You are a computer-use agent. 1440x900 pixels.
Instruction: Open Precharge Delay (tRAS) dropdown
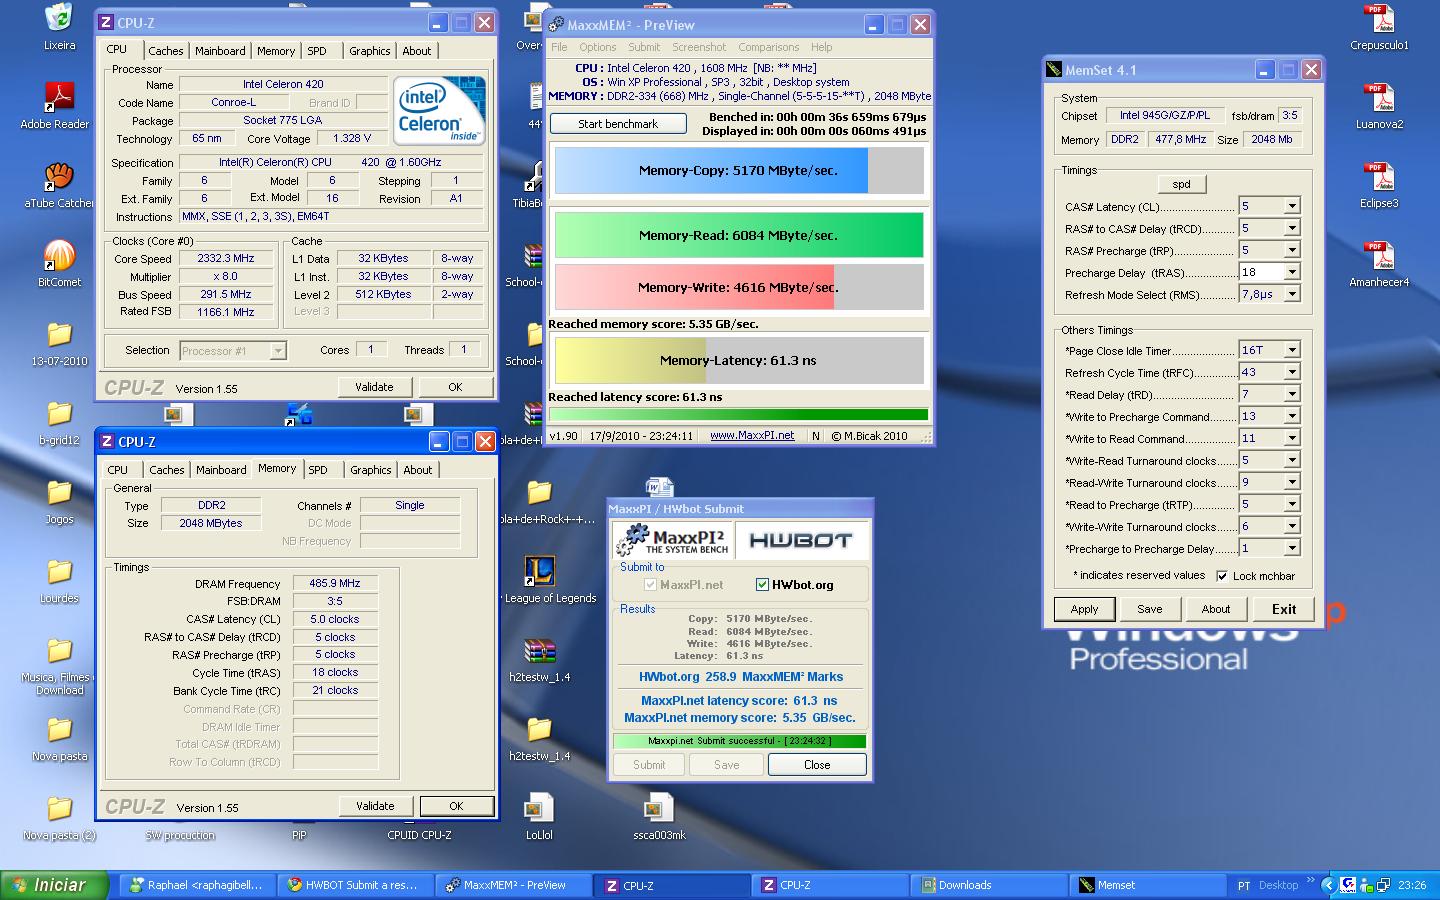pos(1292,272)
